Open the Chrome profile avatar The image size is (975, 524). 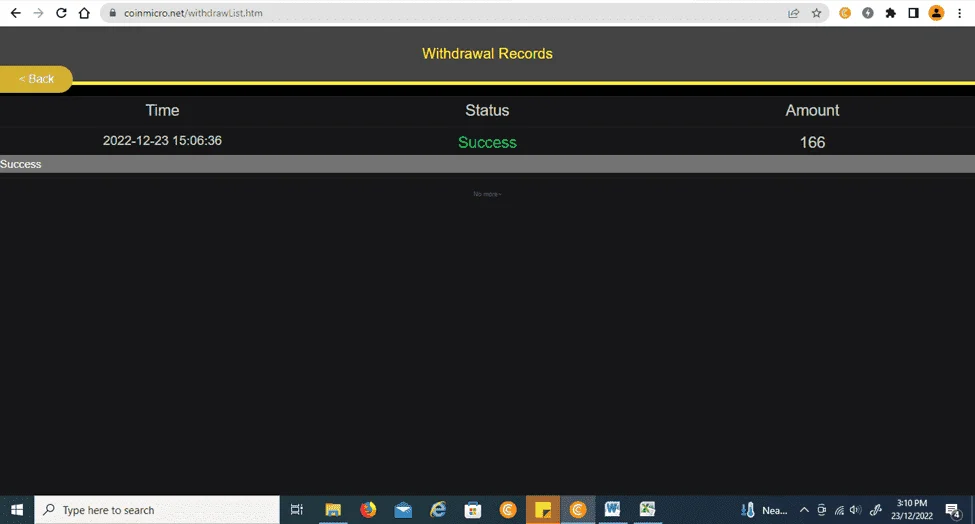tap(936, 13)
